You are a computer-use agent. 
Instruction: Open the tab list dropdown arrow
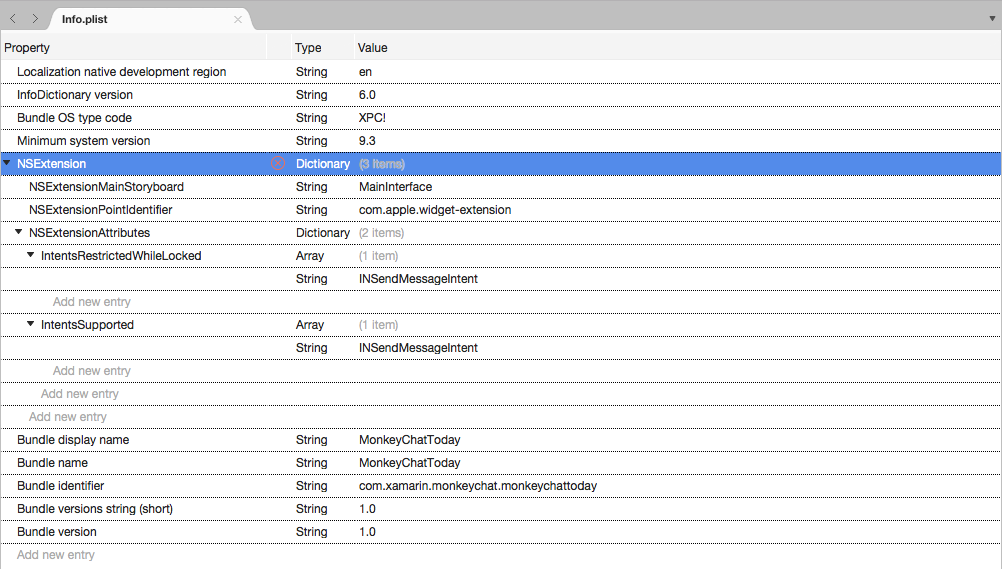(x=992, y=19)
